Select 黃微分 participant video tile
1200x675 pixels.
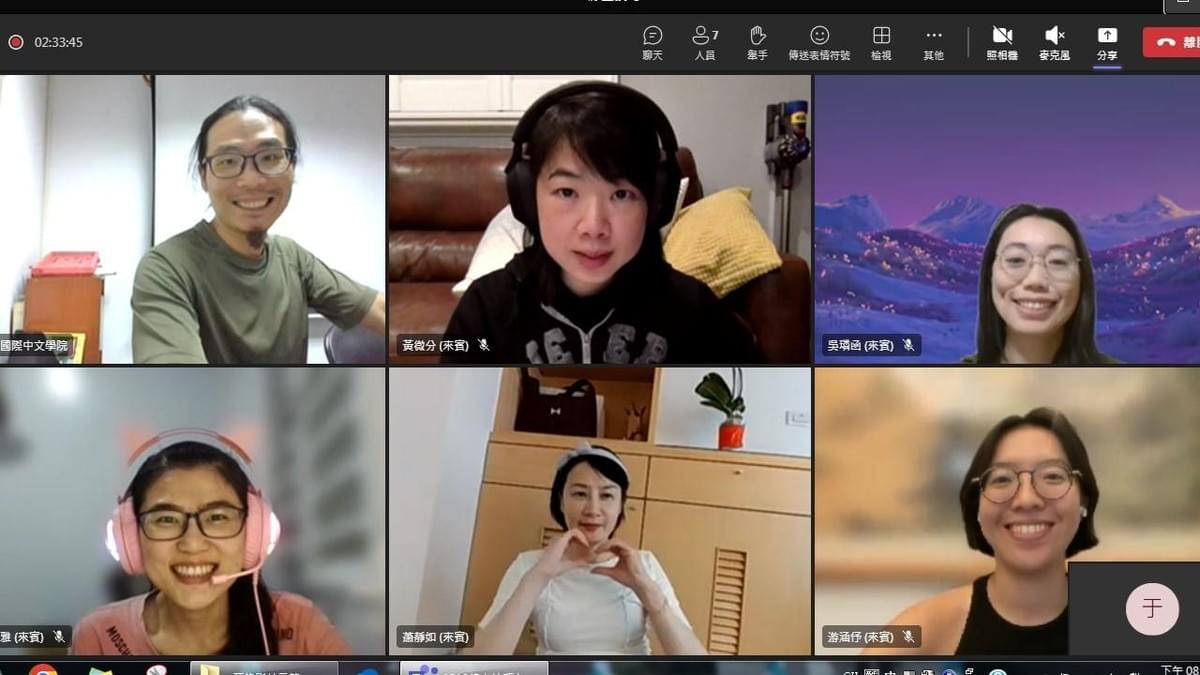click(600, 219)
